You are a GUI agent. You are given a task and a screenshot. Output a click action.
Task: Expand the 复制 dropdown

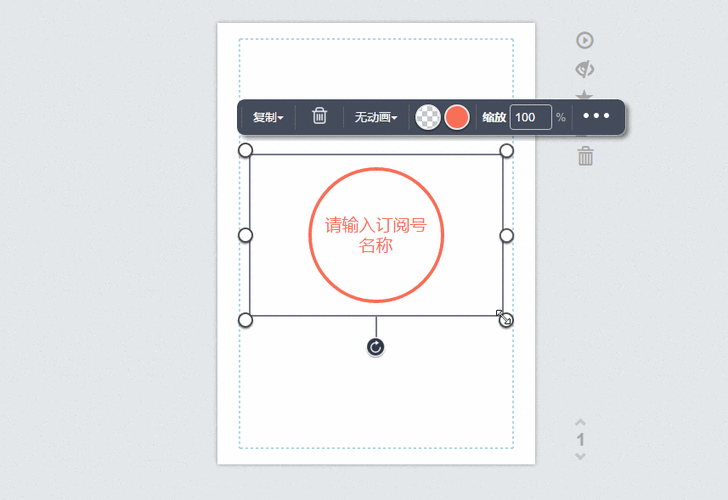click(x=267, y=117)
